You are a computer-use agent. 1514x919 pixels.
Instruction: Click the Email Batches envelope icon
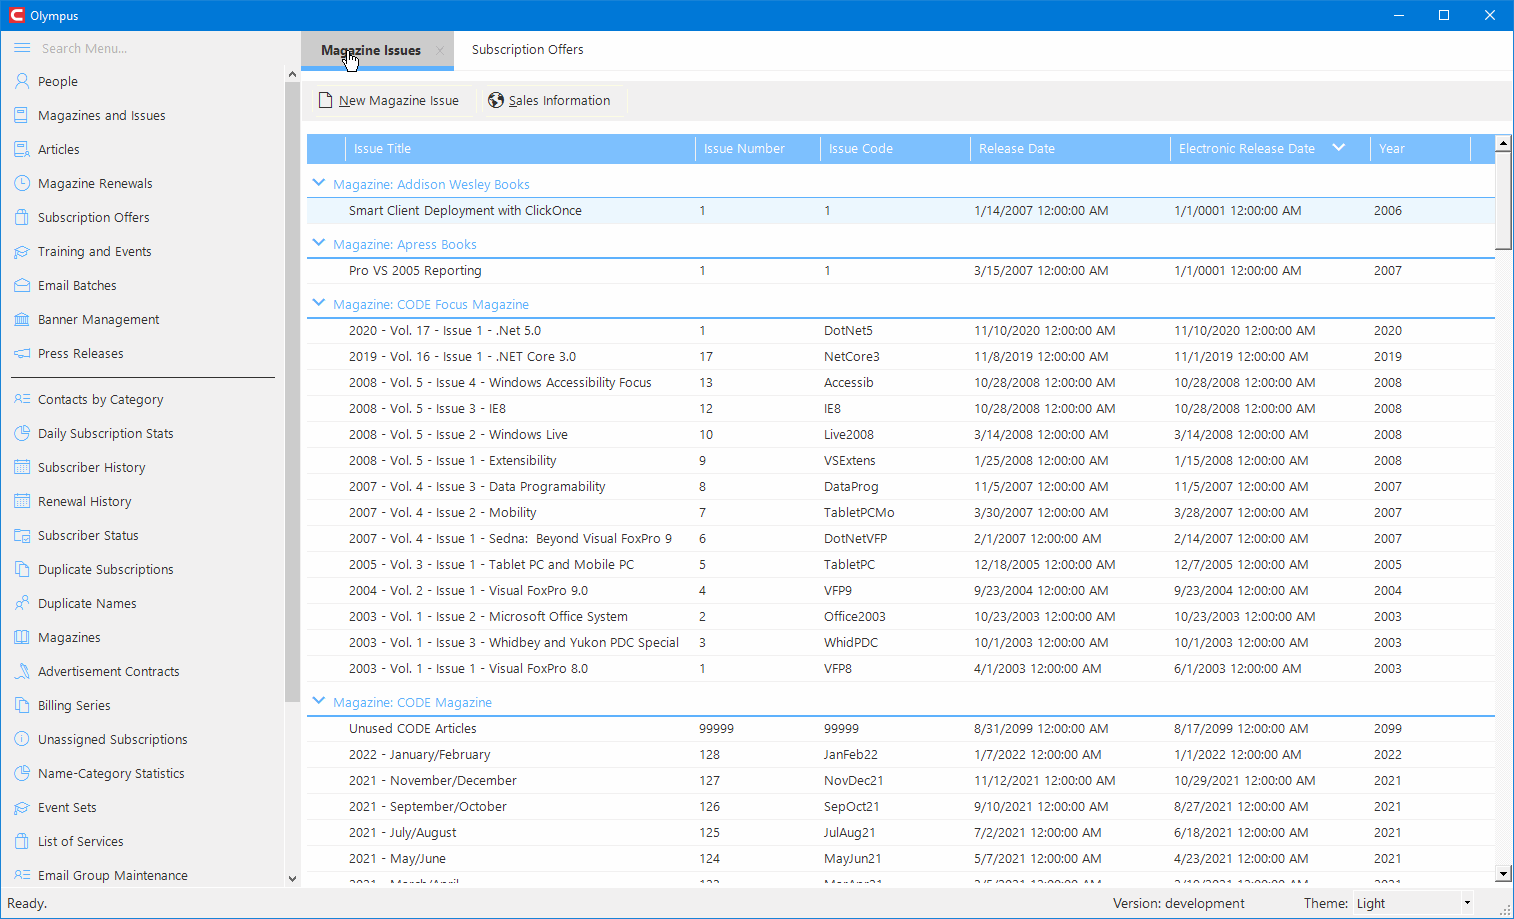click(22, 285)
